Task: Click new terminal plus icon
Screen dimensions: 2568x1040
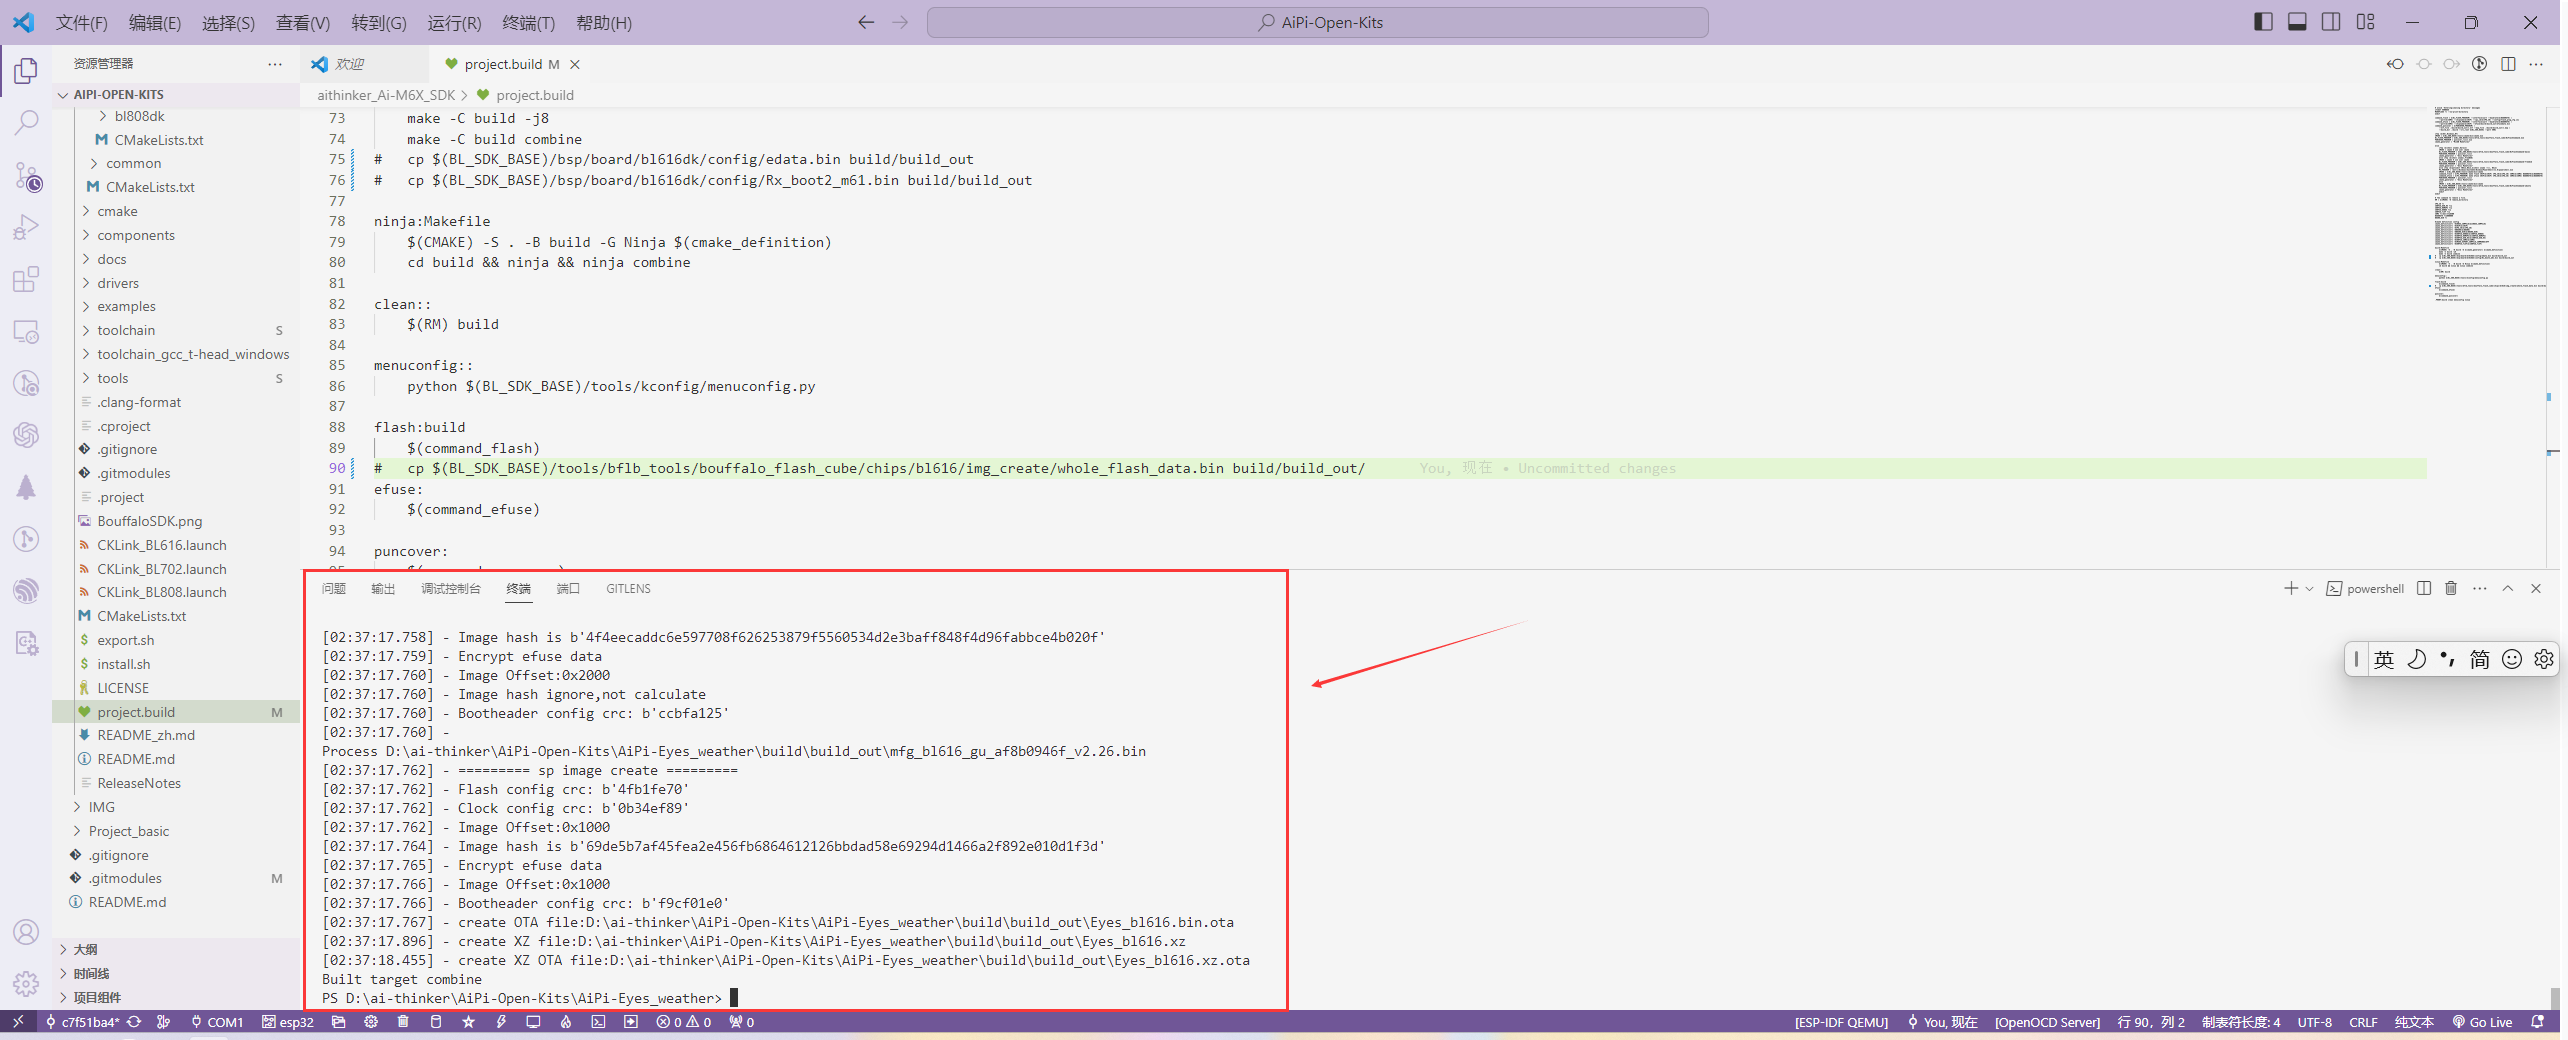Action: pyautogui.click(x=2291, y=588)
